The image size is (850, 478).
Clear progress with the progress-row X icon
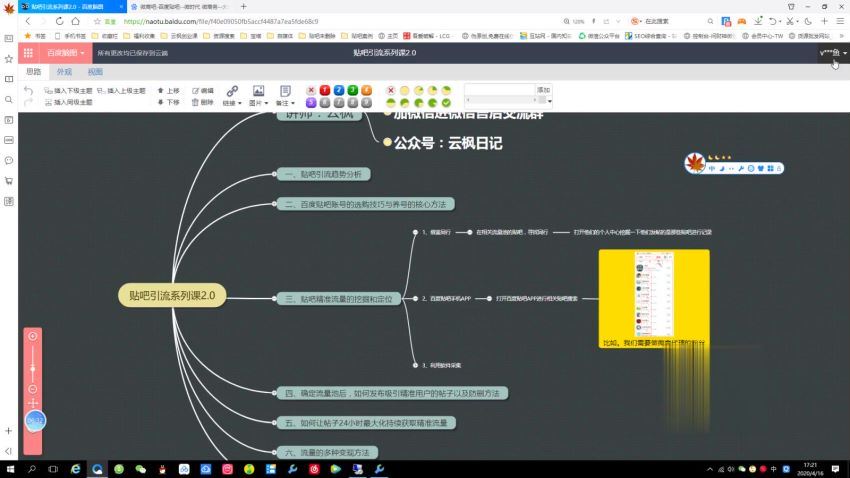click(x=390, y=90)
